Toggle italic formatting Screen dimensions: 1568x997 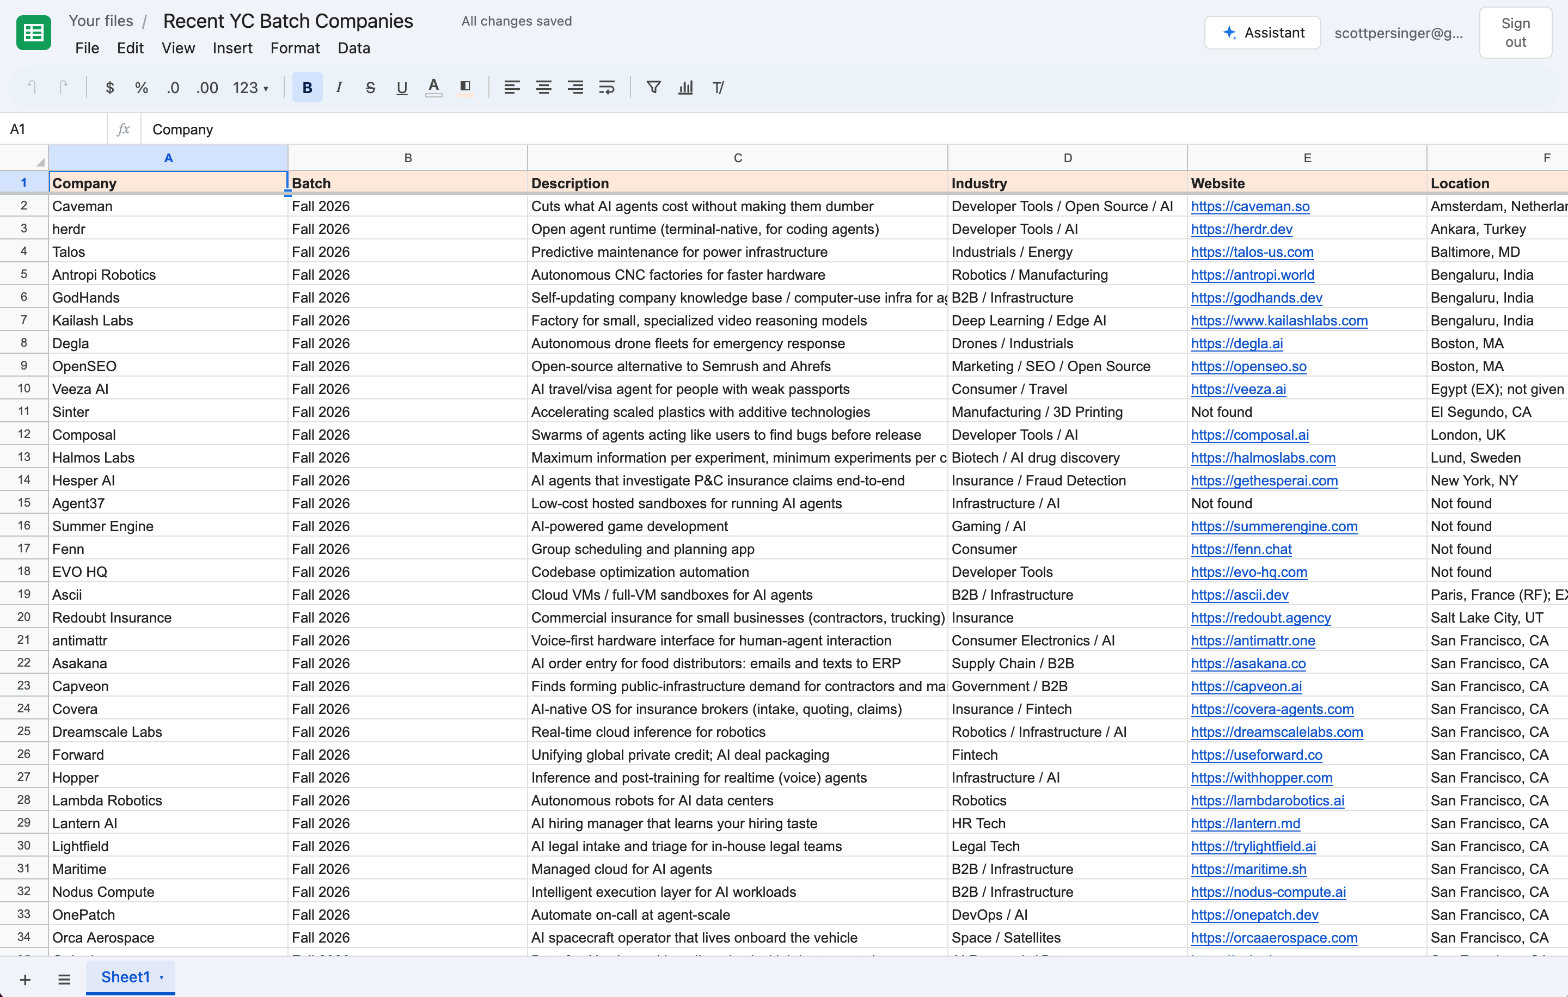[x=339, y=88]
